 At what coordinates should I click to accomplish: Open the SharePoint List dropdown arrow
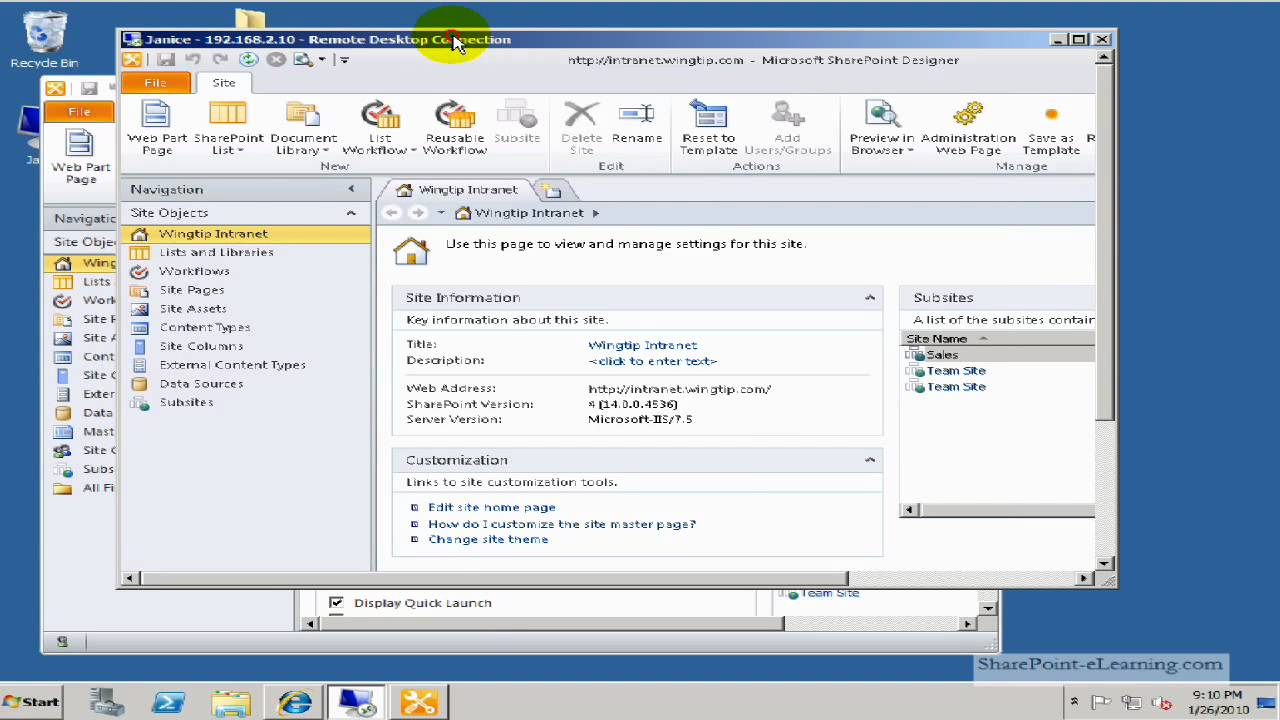point(241,151)
